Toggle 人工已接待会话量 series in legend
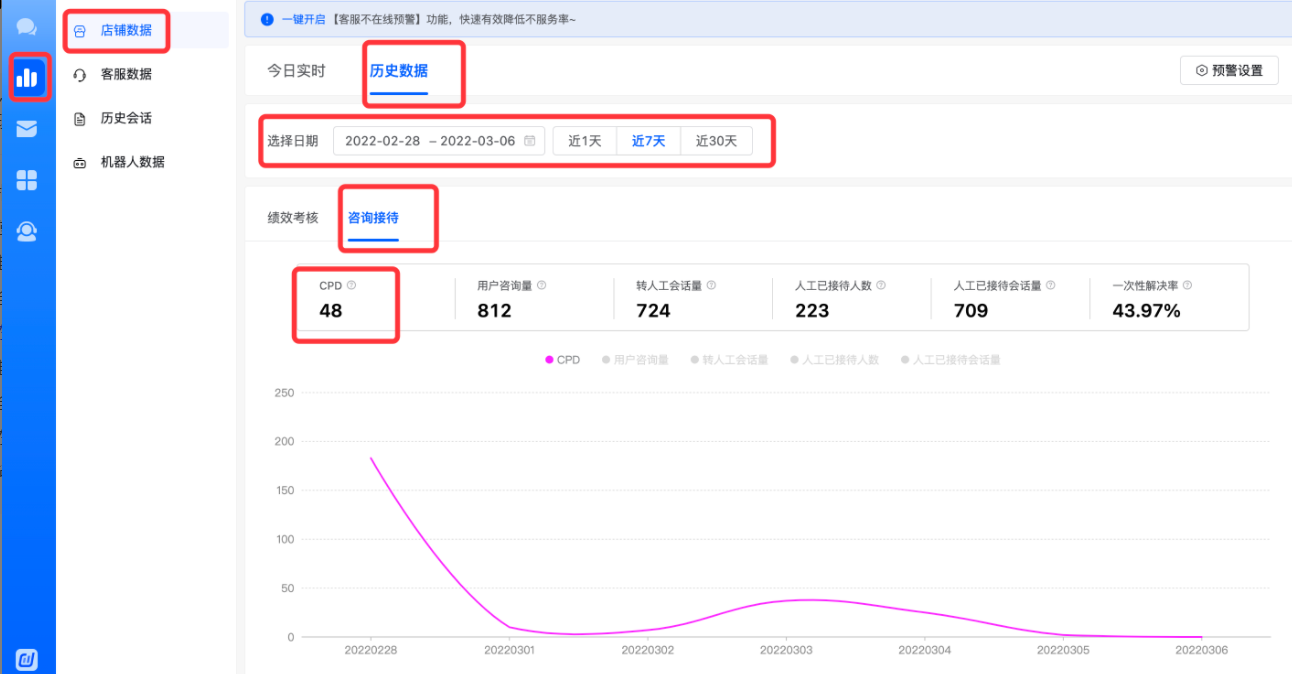 (x=950, y=360)
